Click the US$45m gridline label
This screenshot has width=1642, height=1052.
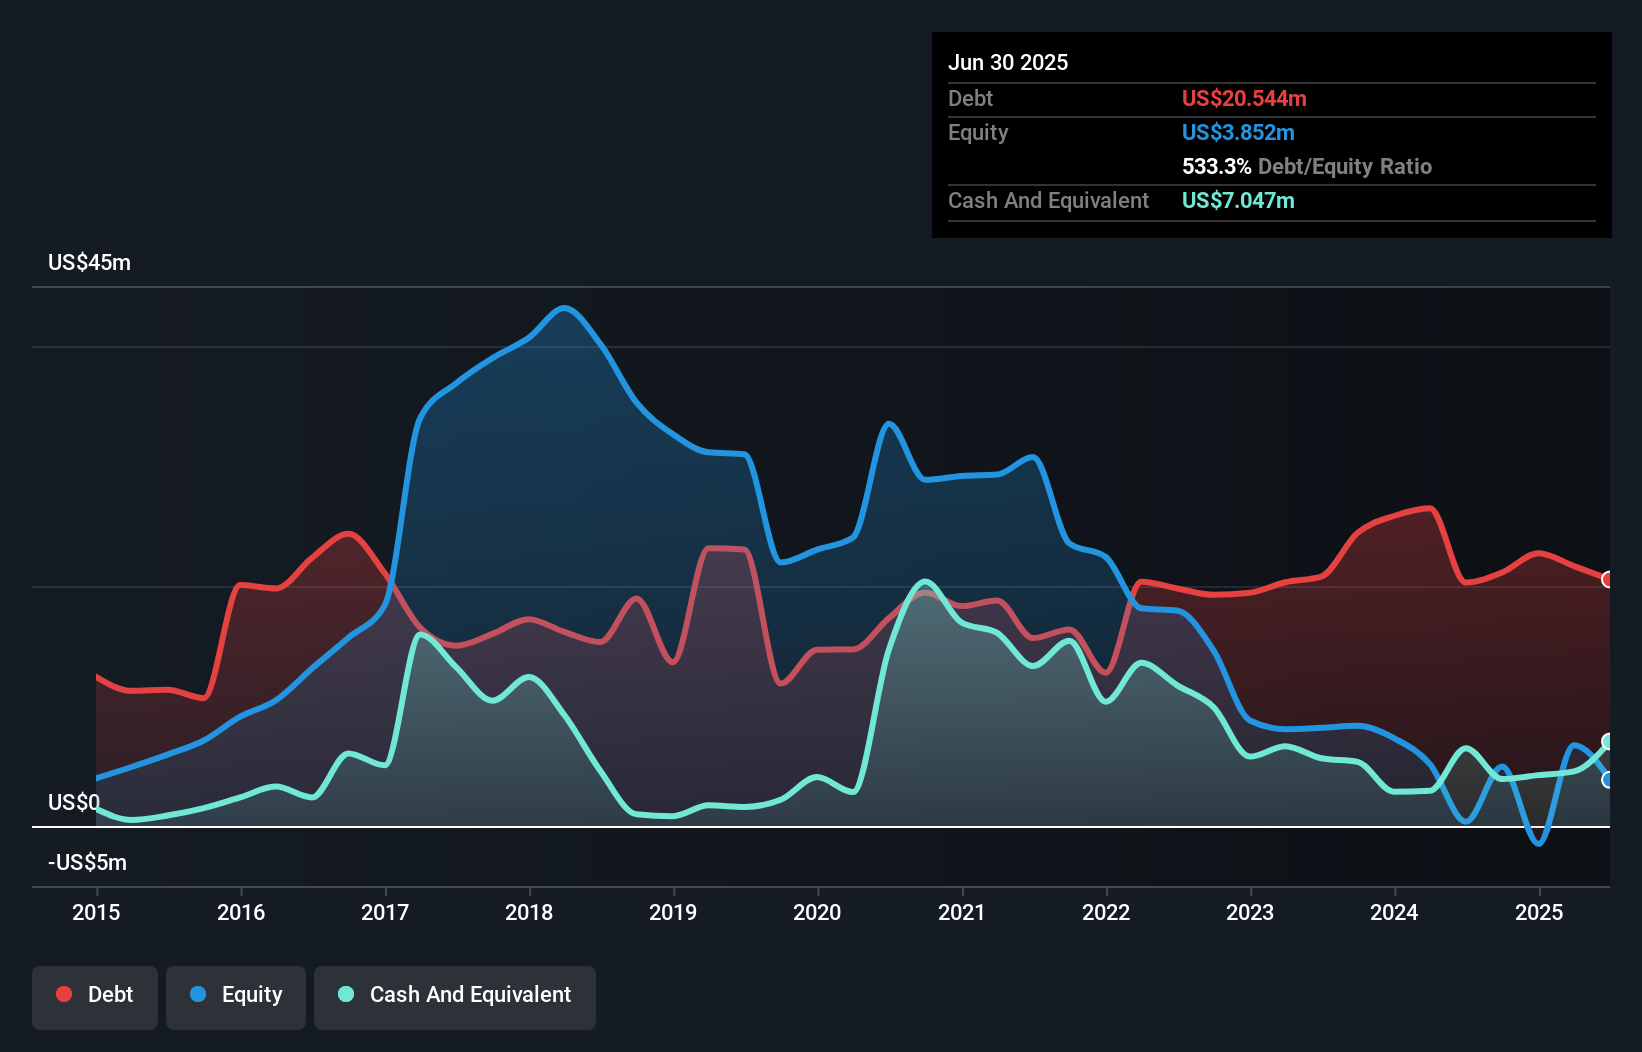90,262
